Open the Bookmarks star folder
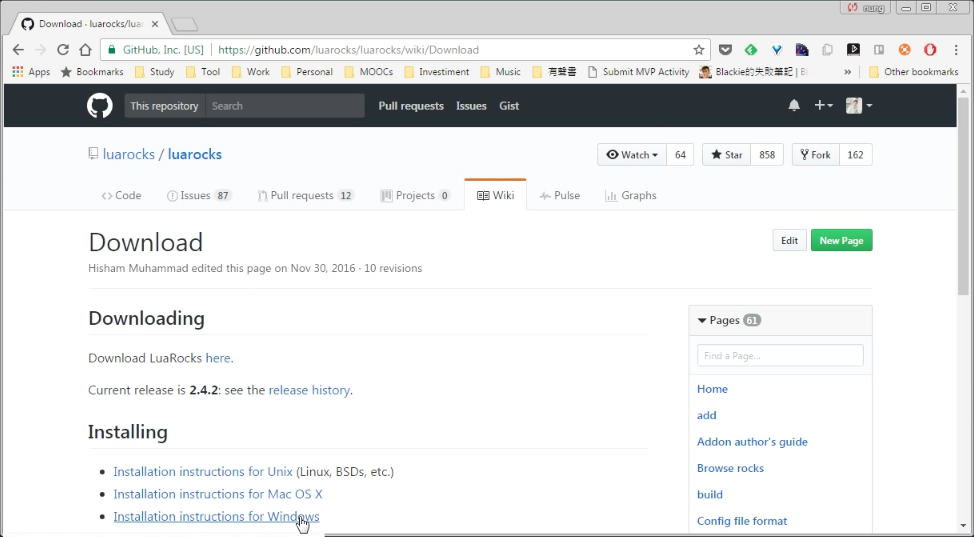 pos(92,71)
